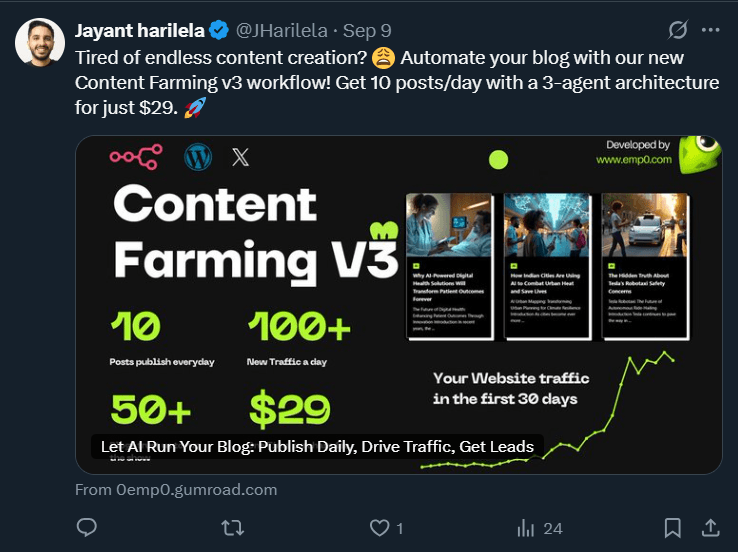738x552 pixels.
Task: Open the Grok explain-post icon
Action: (x=677, y=29)
